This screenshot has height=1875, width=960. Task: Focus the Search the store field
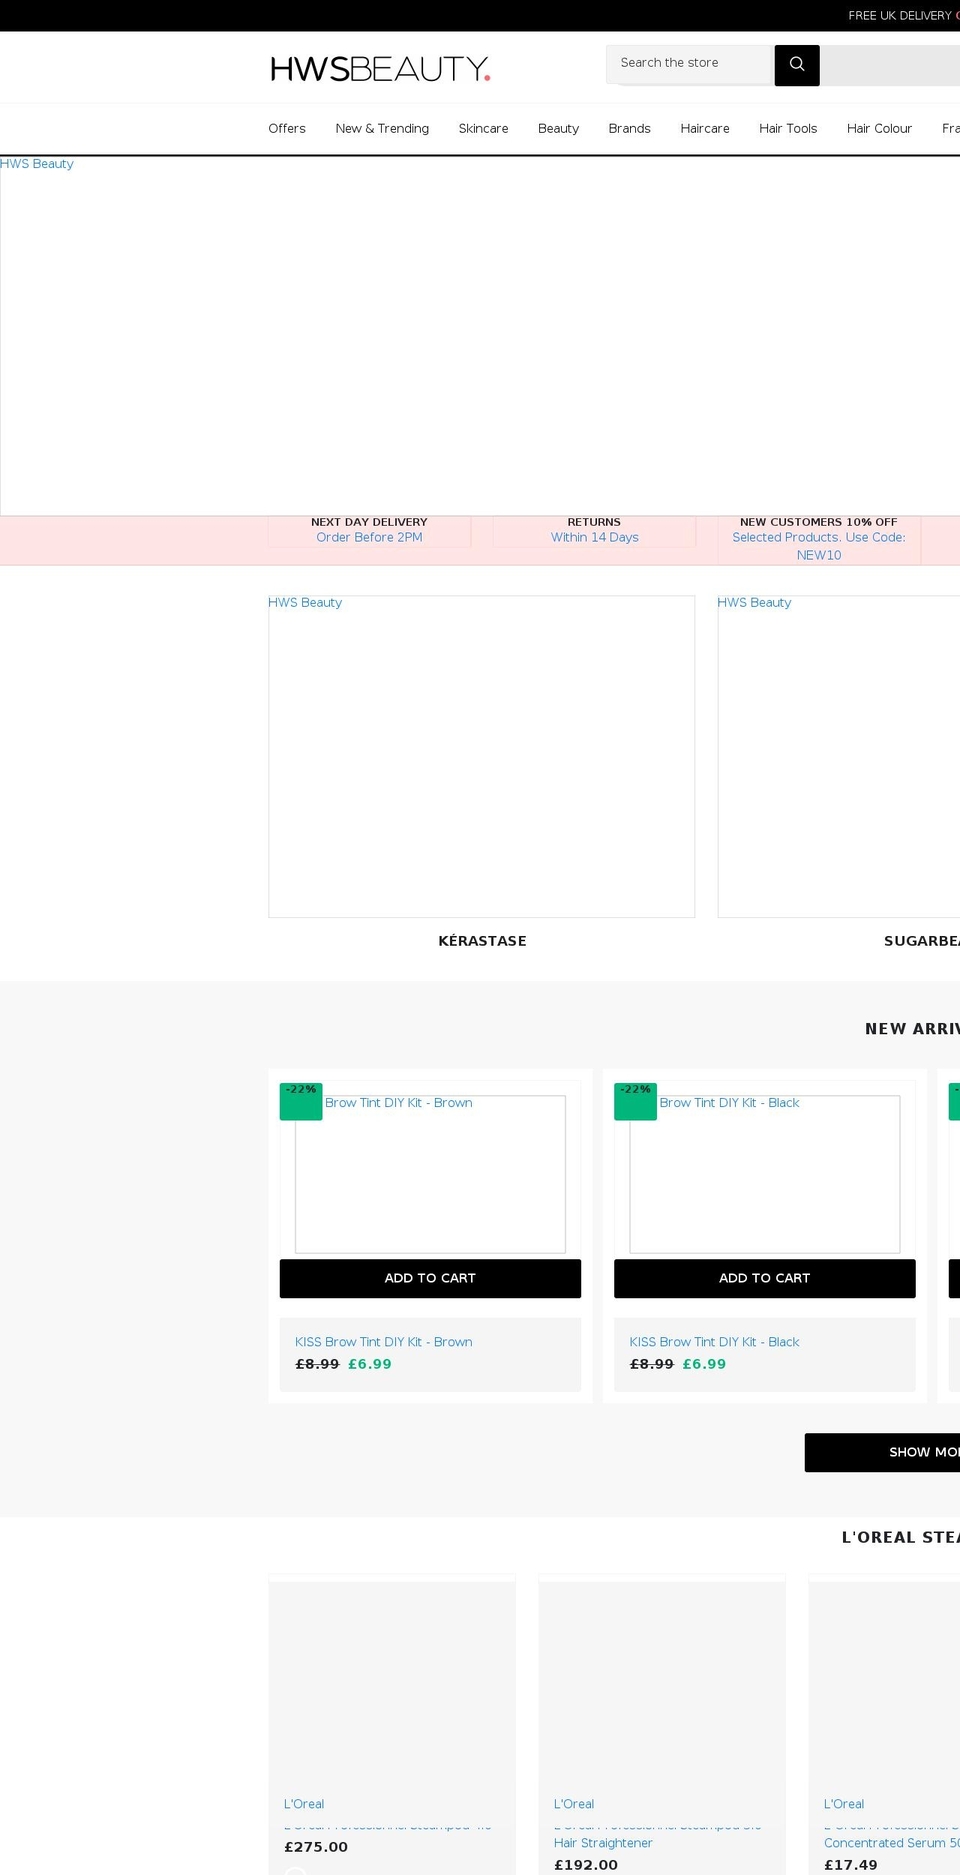(690, 63)
